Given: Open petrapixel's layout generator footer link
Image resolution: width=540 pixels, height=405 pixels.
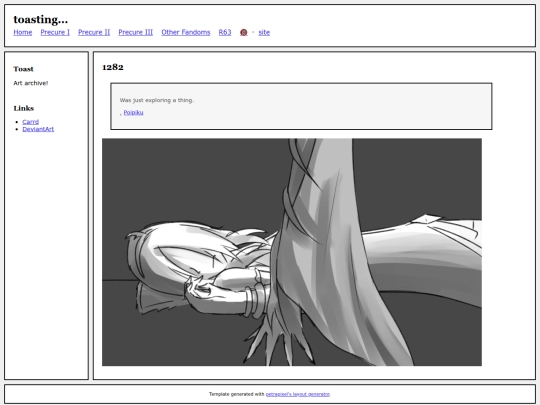Looking at the screenshot, I should [298, 394].
